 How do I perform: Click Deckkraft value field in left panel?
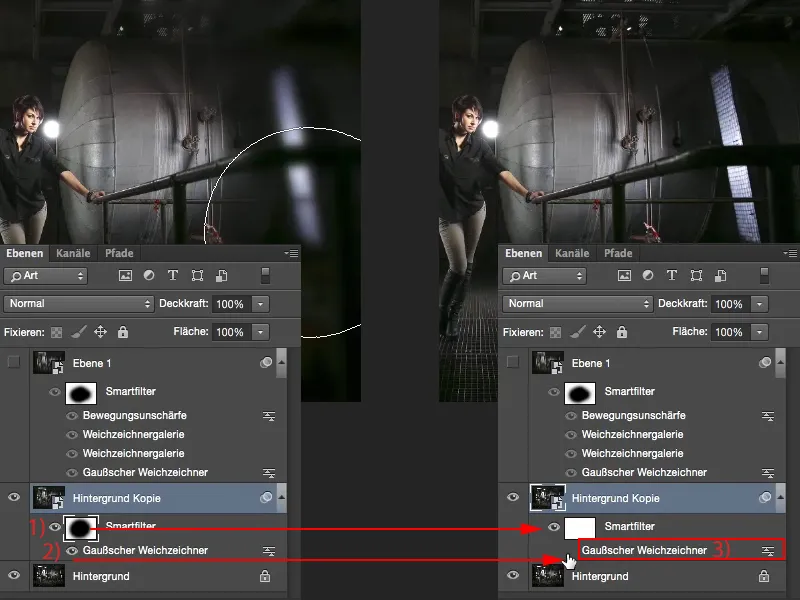231,304
